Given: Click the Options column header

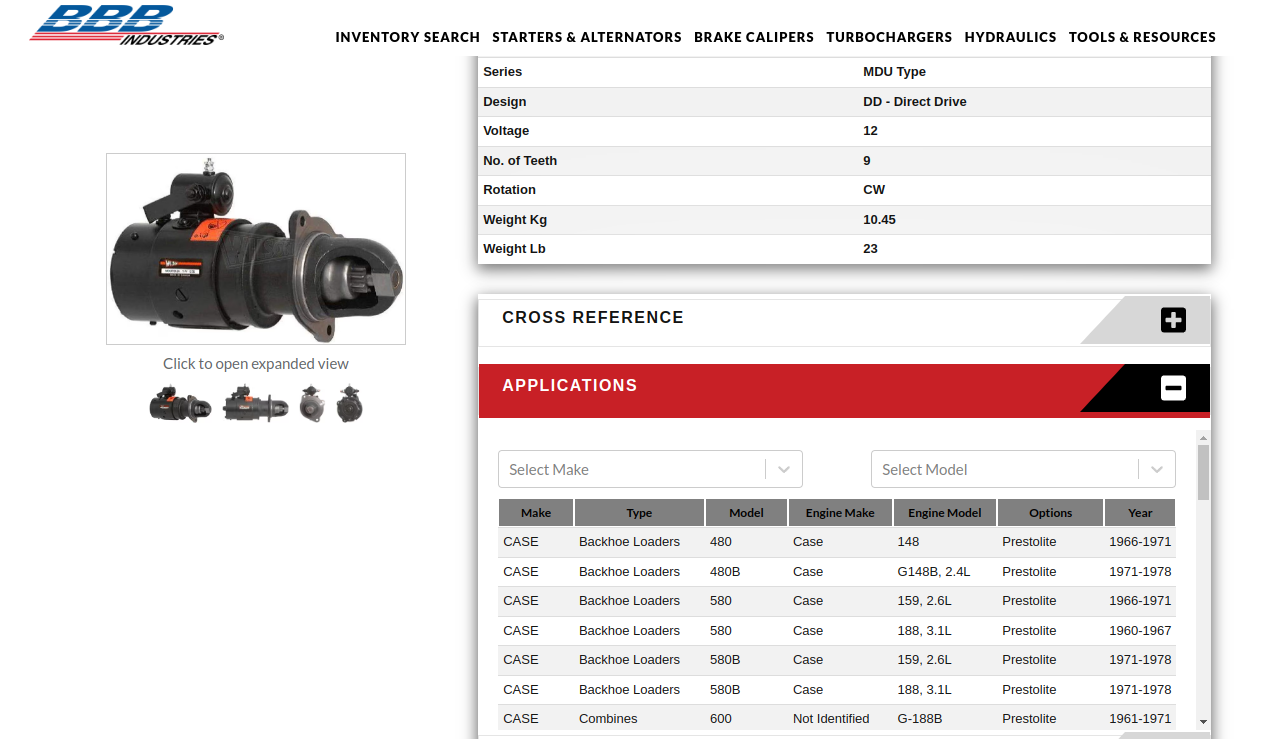Looking at the screenshot, I should [1050, 513].
